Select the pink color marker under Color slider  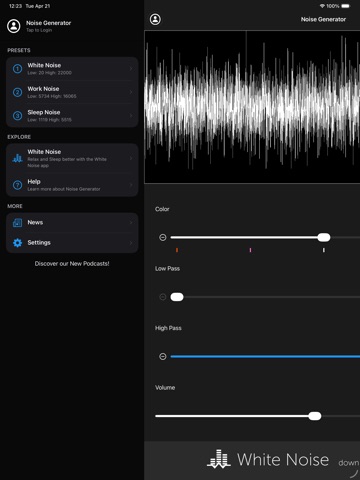click(250, 250)
